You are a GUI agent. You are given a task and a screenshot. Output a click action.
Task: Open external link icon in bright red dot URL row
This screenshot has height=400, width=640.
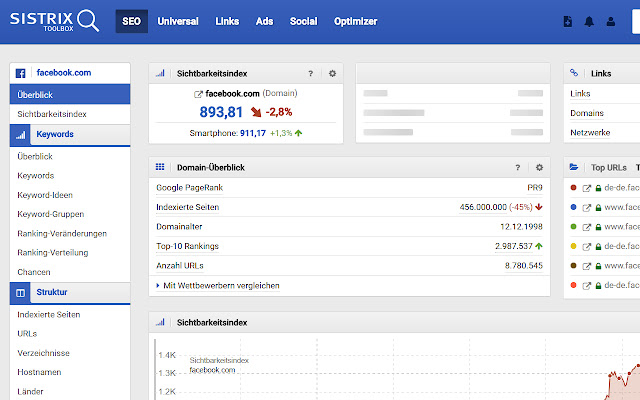pos(587,286)
